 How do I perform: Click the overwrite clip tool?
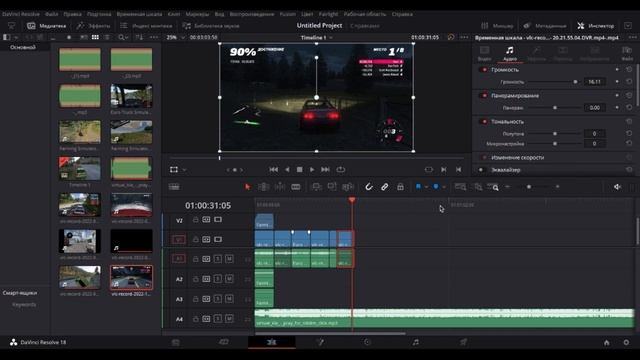tap(332, 187)
